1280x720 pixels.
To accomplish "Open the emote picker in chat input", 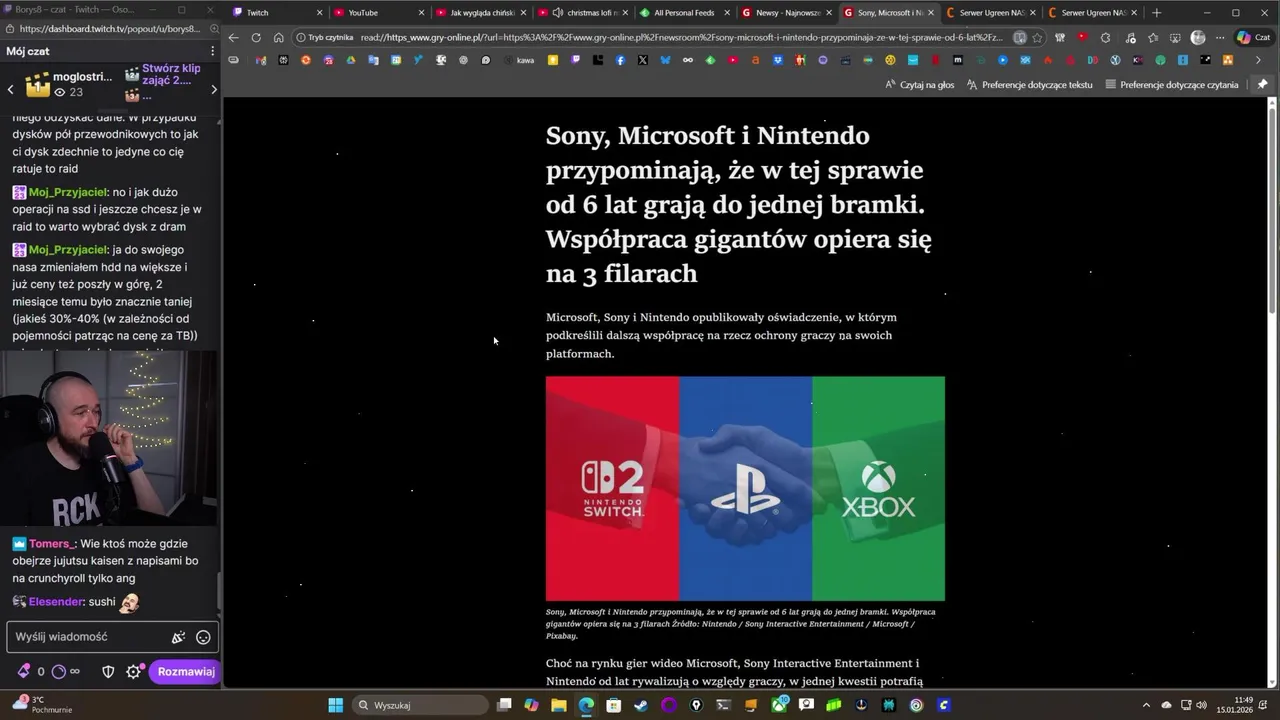I will (203, 637).
